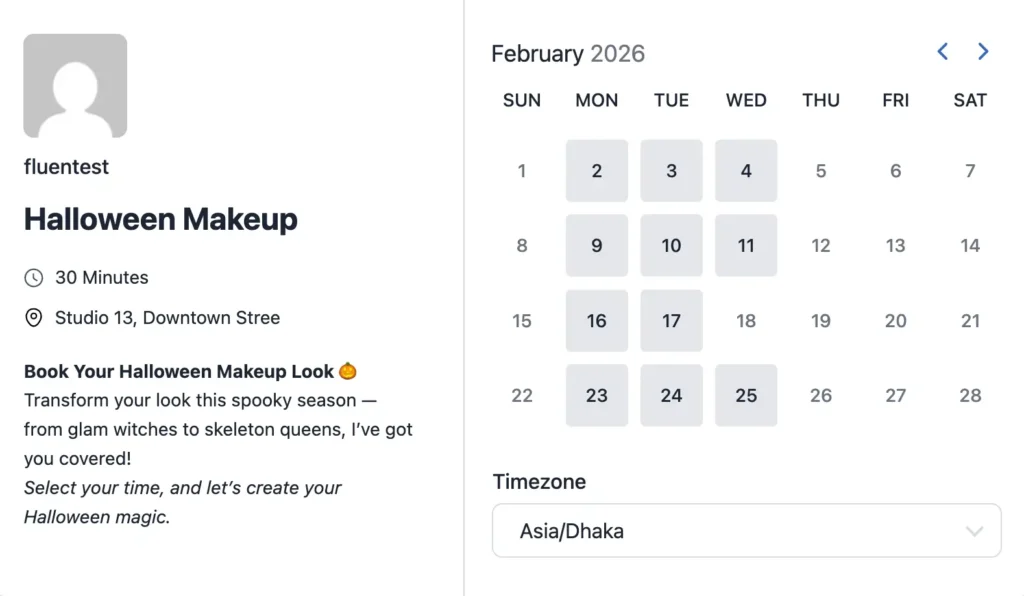The height and width of the screenshot is (596, 1024).
Task: Expand next month with the forward chevron
Action: (x=983, y=51)
